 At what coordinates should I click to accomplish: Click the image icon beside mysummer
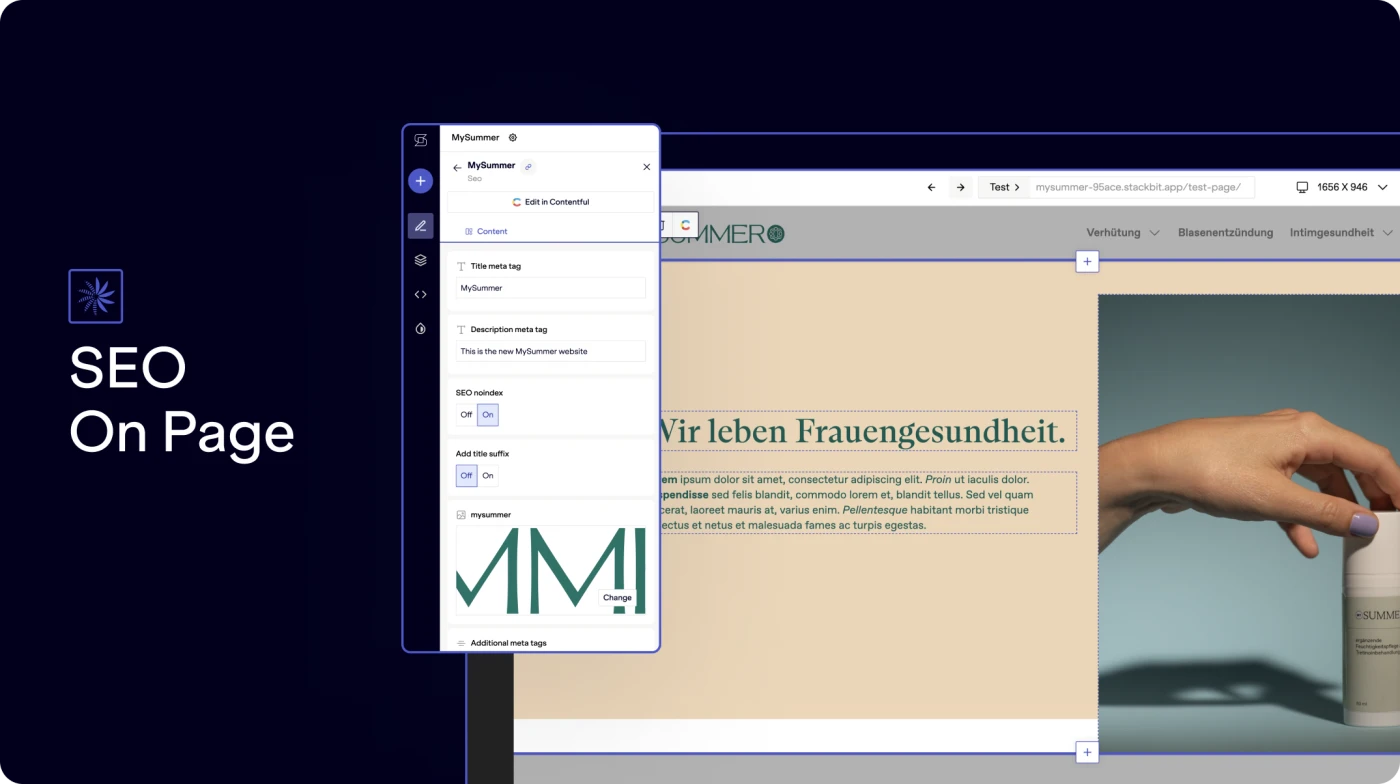coord(461,515)
